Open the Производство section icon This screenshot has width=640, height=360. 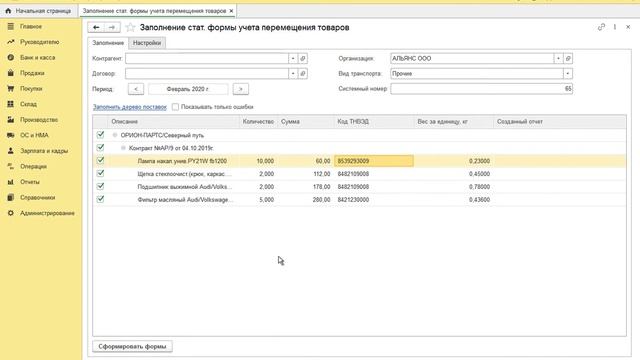pyautogui.click(x=11, y=120)
